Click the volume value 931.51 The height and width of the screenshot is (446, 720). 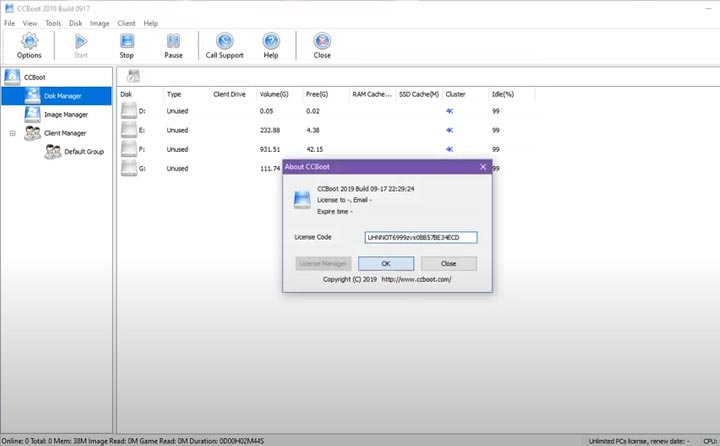click(x=270, y=149)
